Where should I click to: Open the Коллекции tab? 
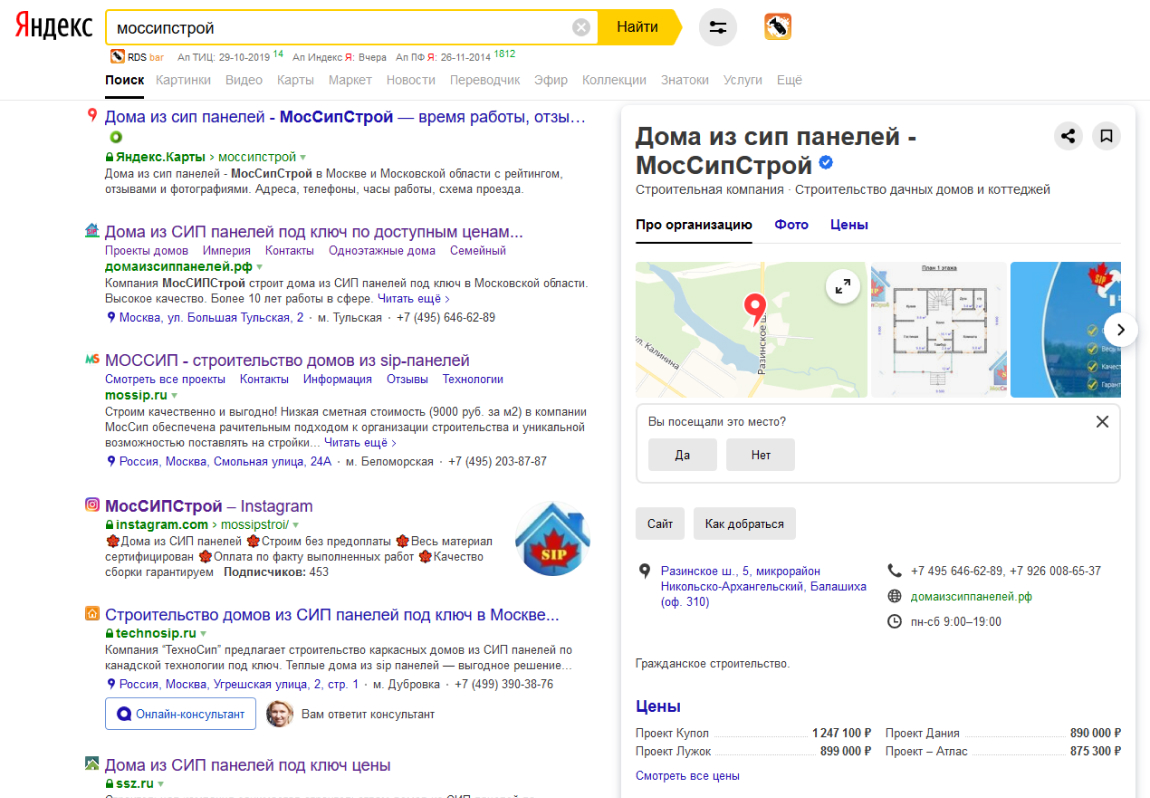coord(614,80)
